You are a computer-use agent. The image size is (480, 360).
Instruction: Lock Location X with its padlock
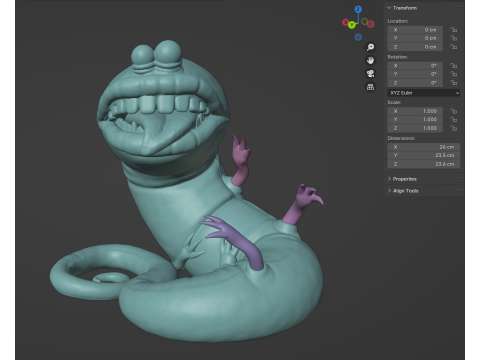[453, 30]
